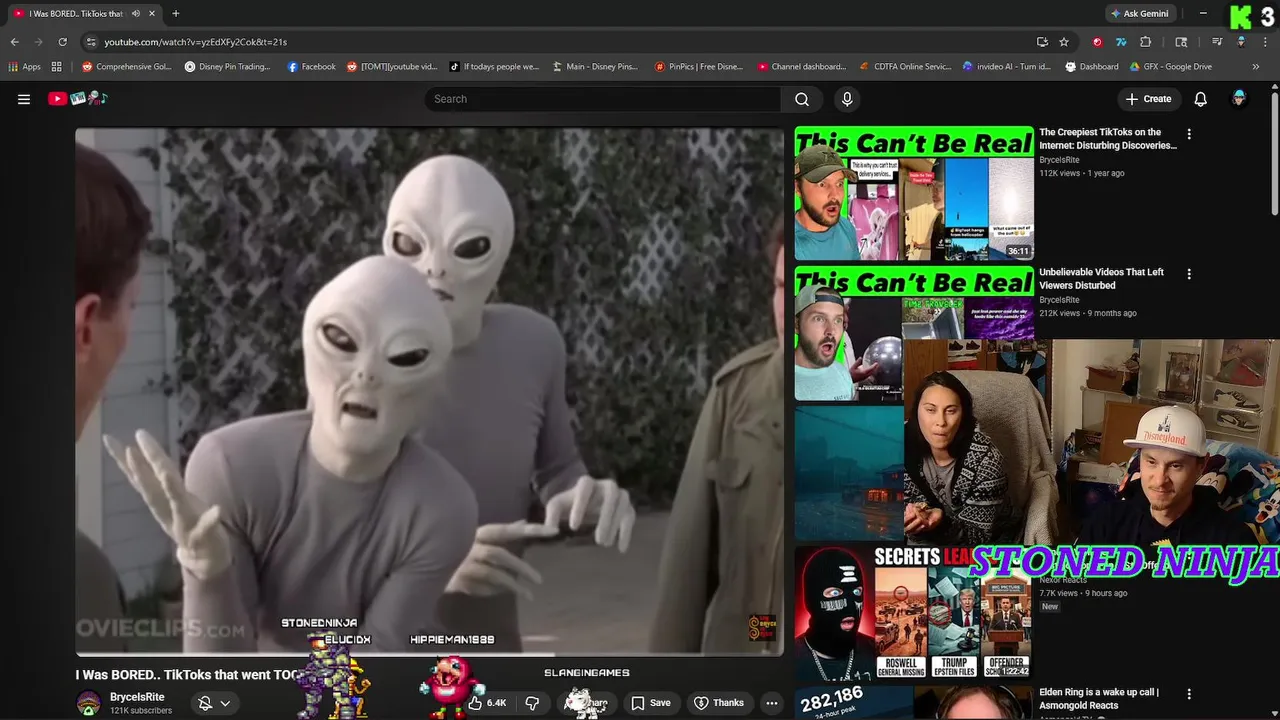Open 'The Creepiest TikToks on the Internet' title
The width and height of the screenshot is (1280, 720).
pyautogui.click(x=1108, y=138)
